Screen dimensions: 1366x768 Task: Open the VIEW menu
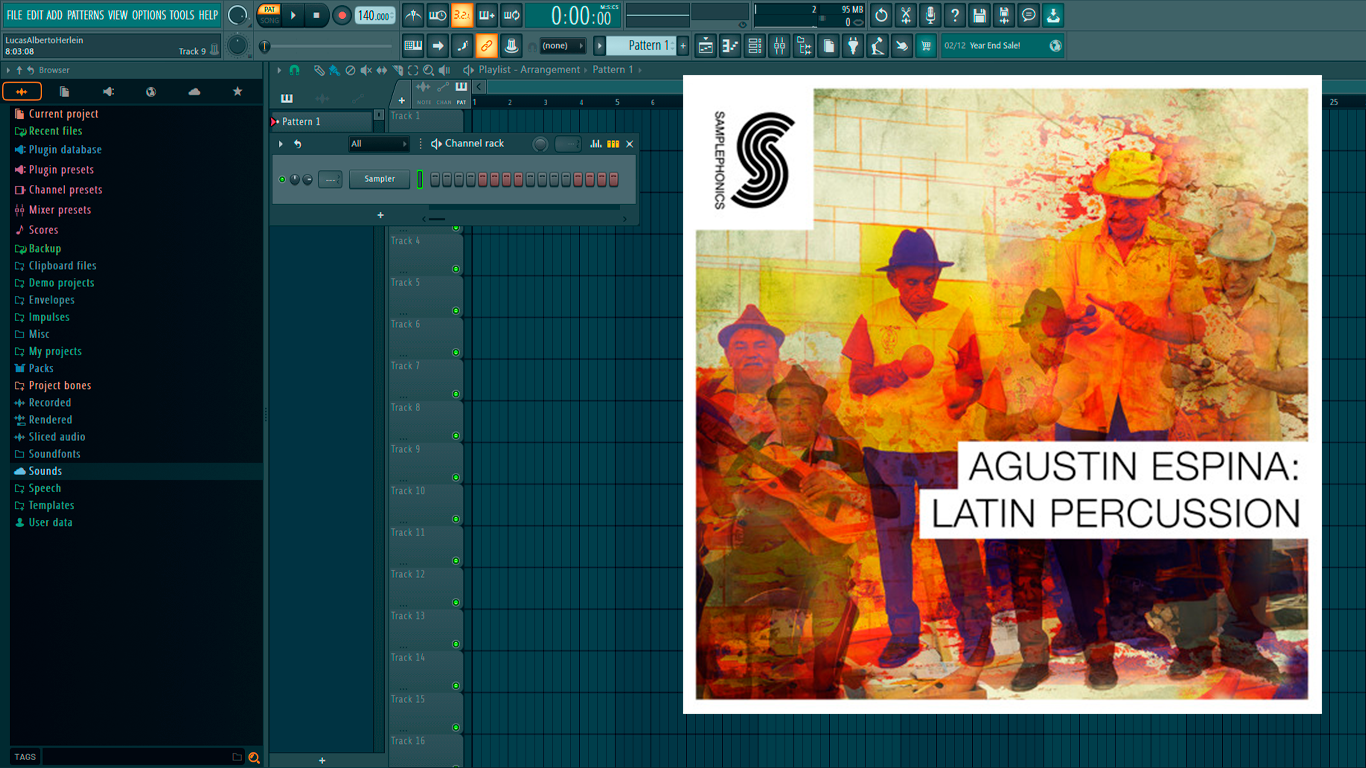tap(118, 15)
